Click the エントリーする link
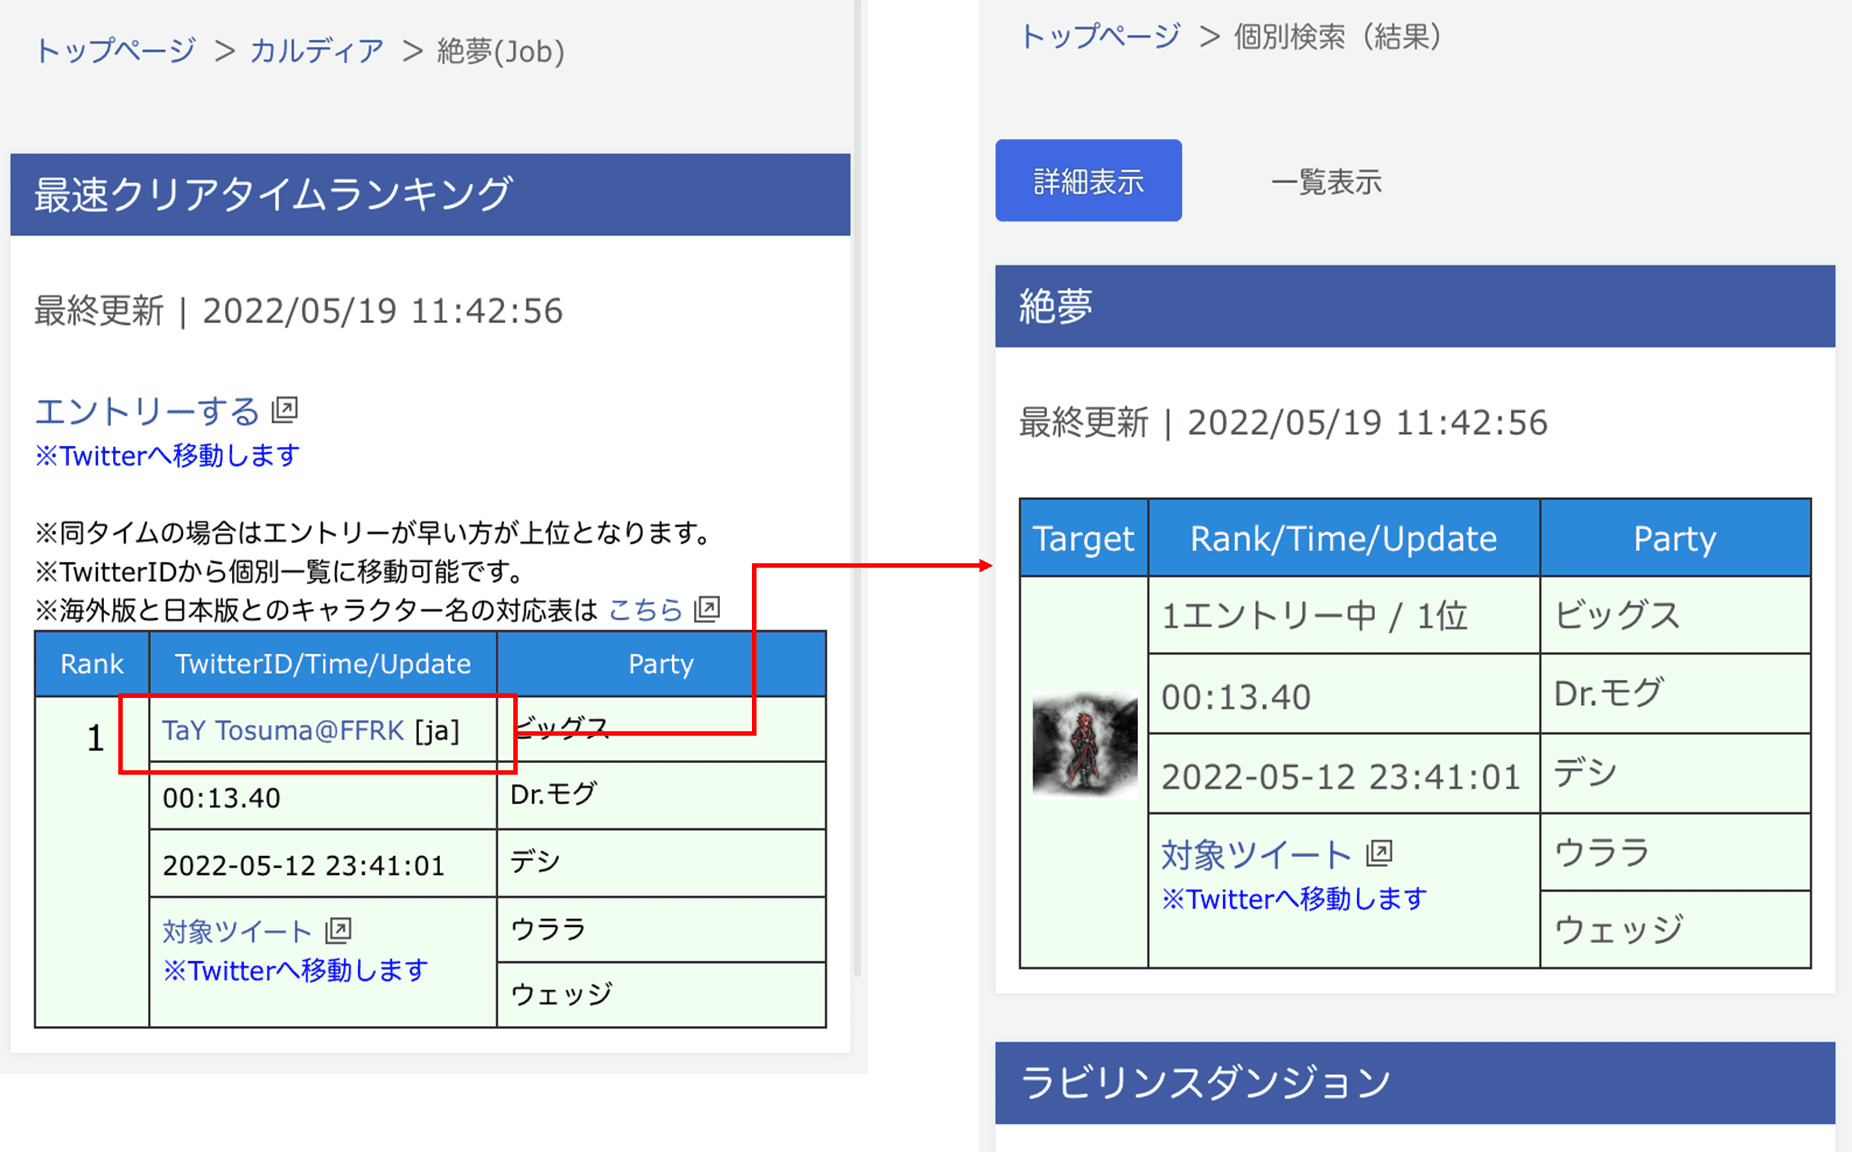Image resolution: width=1852 pixels, height=1152 pixels. 147,411
